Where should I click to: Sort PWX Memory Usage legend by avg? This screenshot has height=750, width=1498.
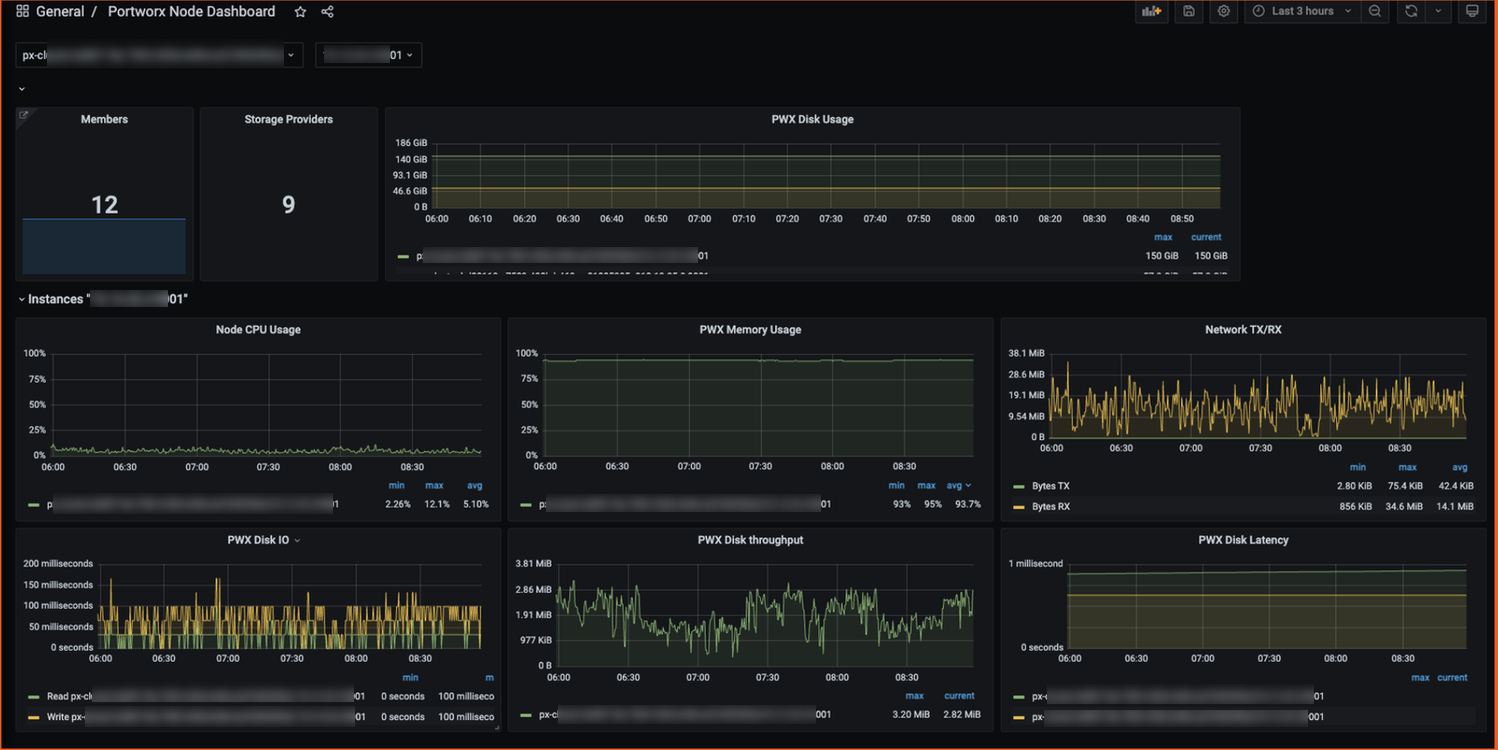point(958,485)
